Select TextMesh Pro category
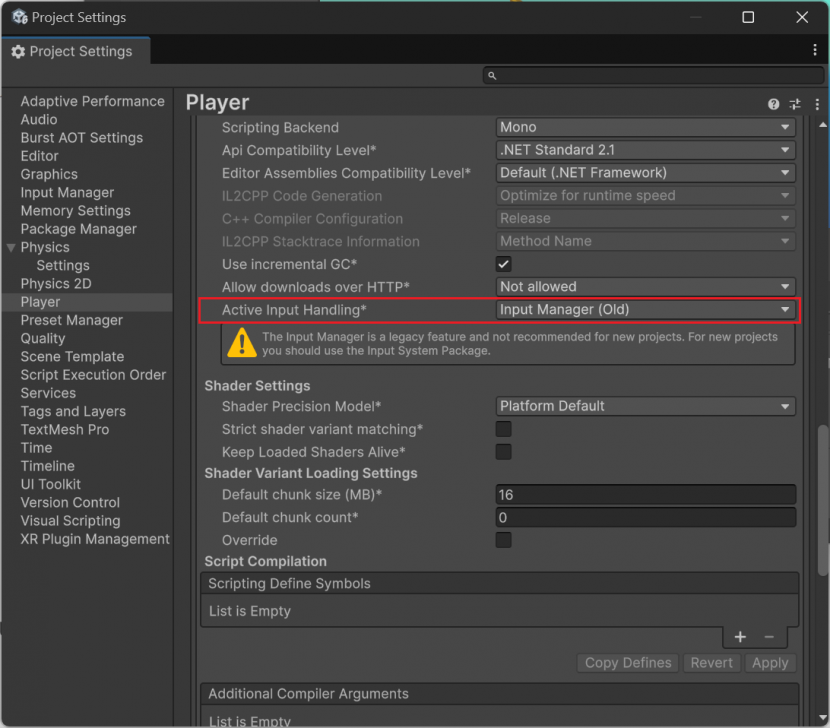Viewport: 830px width, 728px height. [x=65, y=429]
